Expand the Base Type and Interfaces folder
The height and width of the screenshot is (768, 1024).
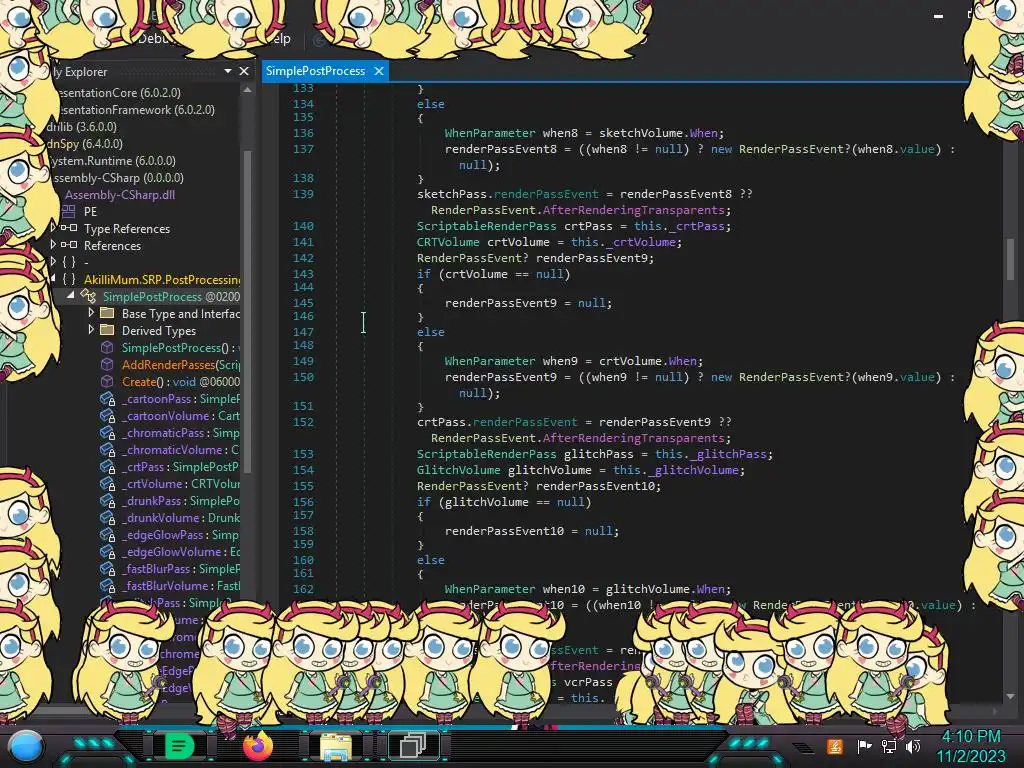point(91,313)
